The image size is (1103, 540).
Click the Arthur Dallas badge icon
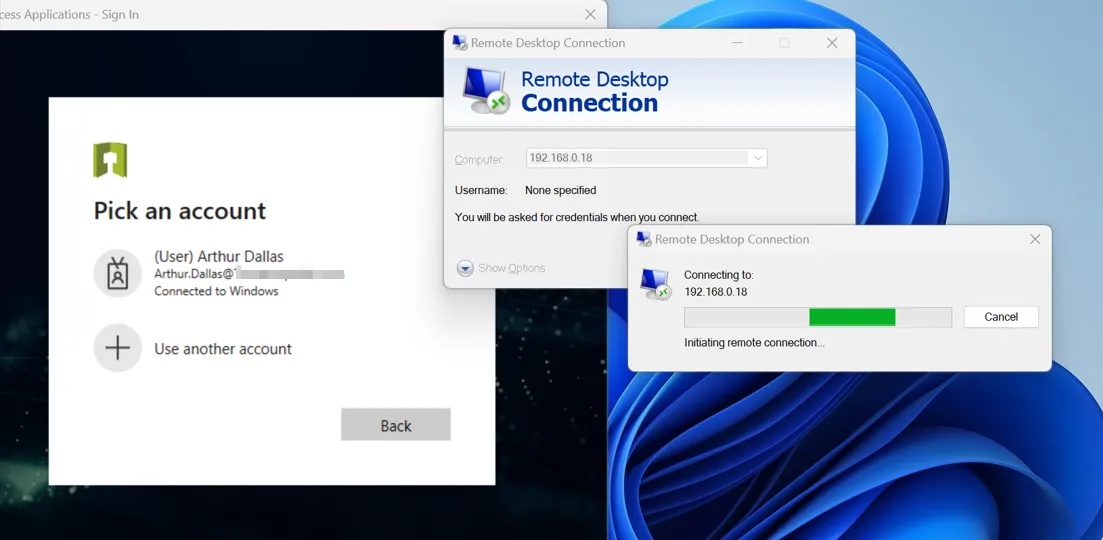click(x=117, y=274)
